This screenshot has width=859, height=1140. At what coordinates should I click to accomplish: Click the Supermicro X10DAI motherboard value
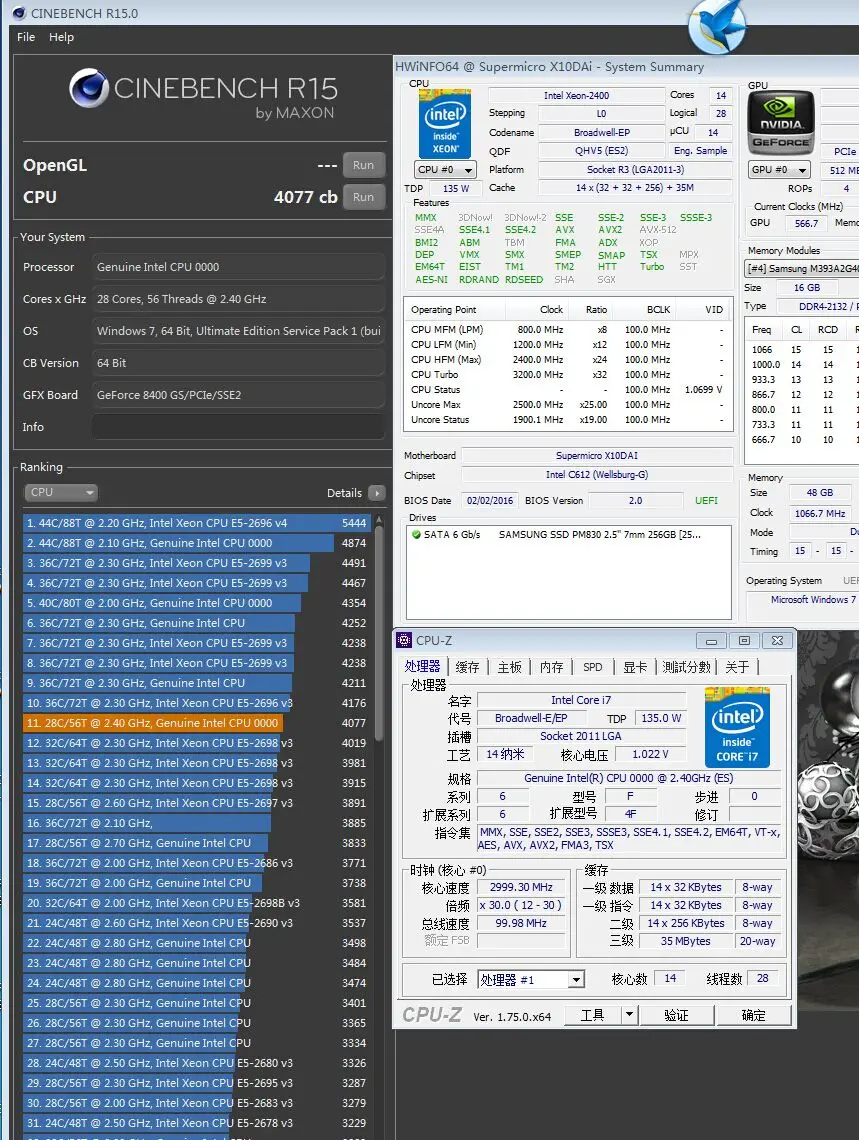pos(597,456)
